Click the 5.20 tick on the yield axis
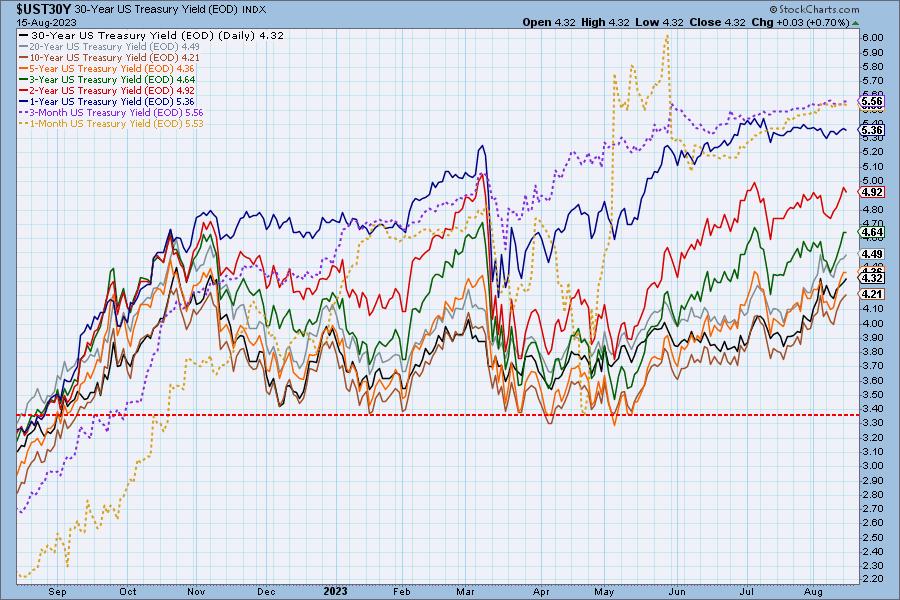 pyautogui.click(x=873, y=152)
